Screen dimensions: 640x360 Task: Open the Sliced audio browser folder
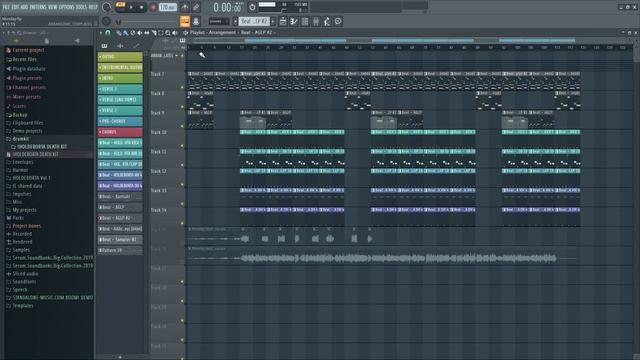(25, 273)
